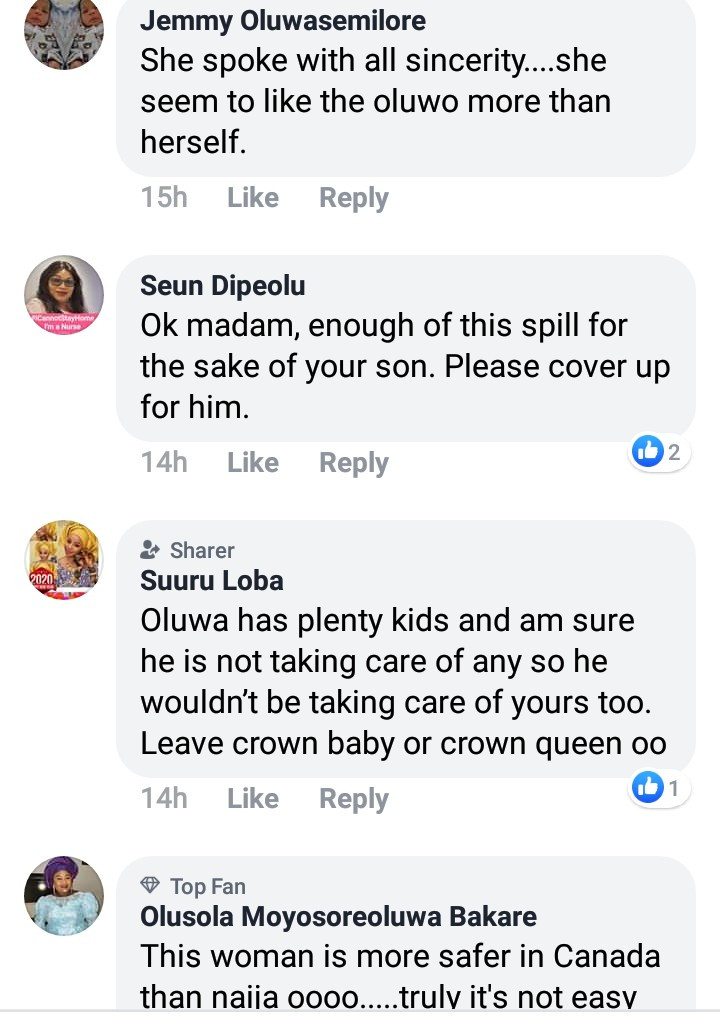
Task: Click the 14h timestamp under Seun Dipeolu's comment
Action: point(164,463)
